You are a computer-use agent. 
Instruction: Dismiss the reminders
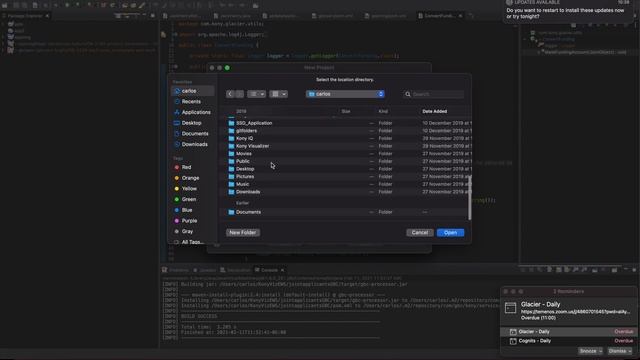(x=620, y=351)
